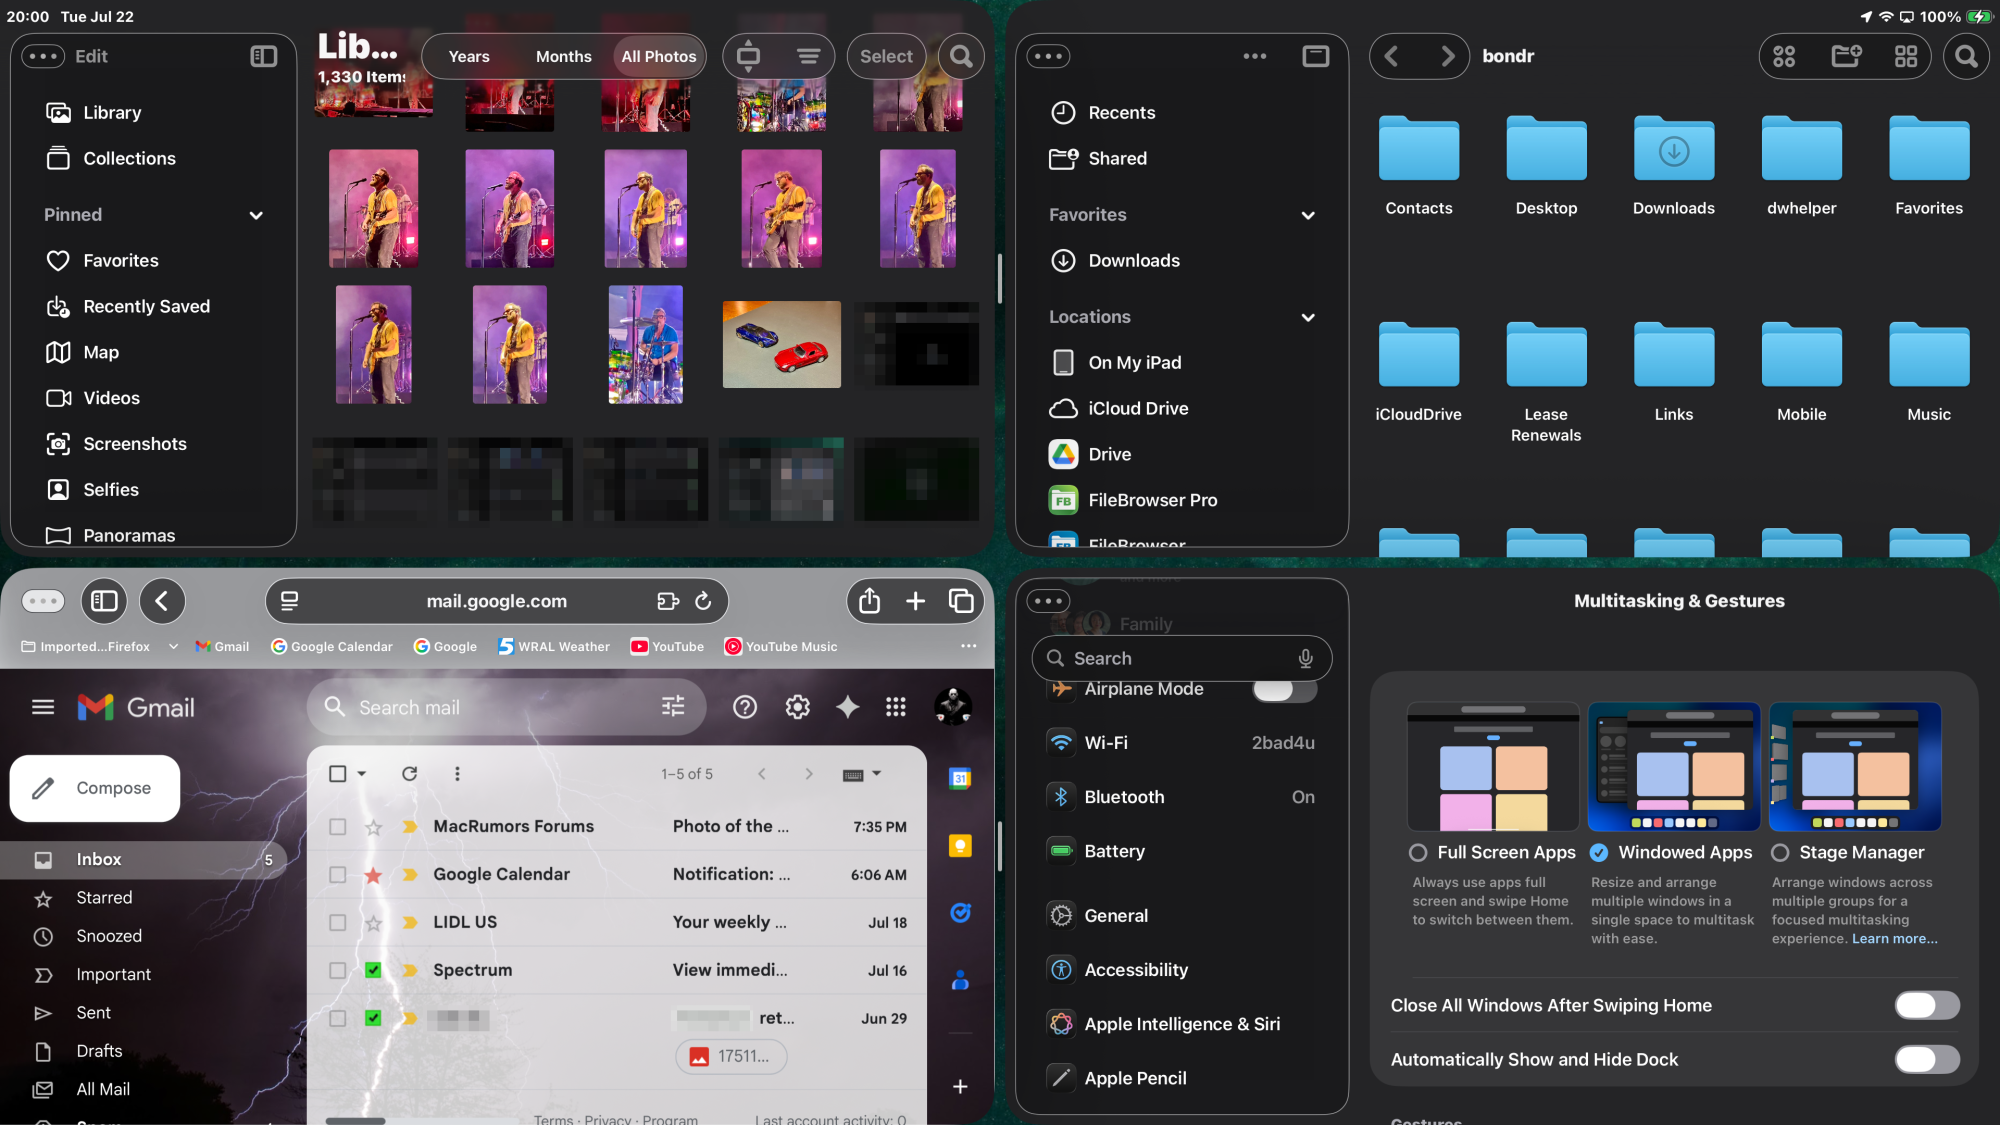
Task: Click the Compose button
Action: pos(95,788)
